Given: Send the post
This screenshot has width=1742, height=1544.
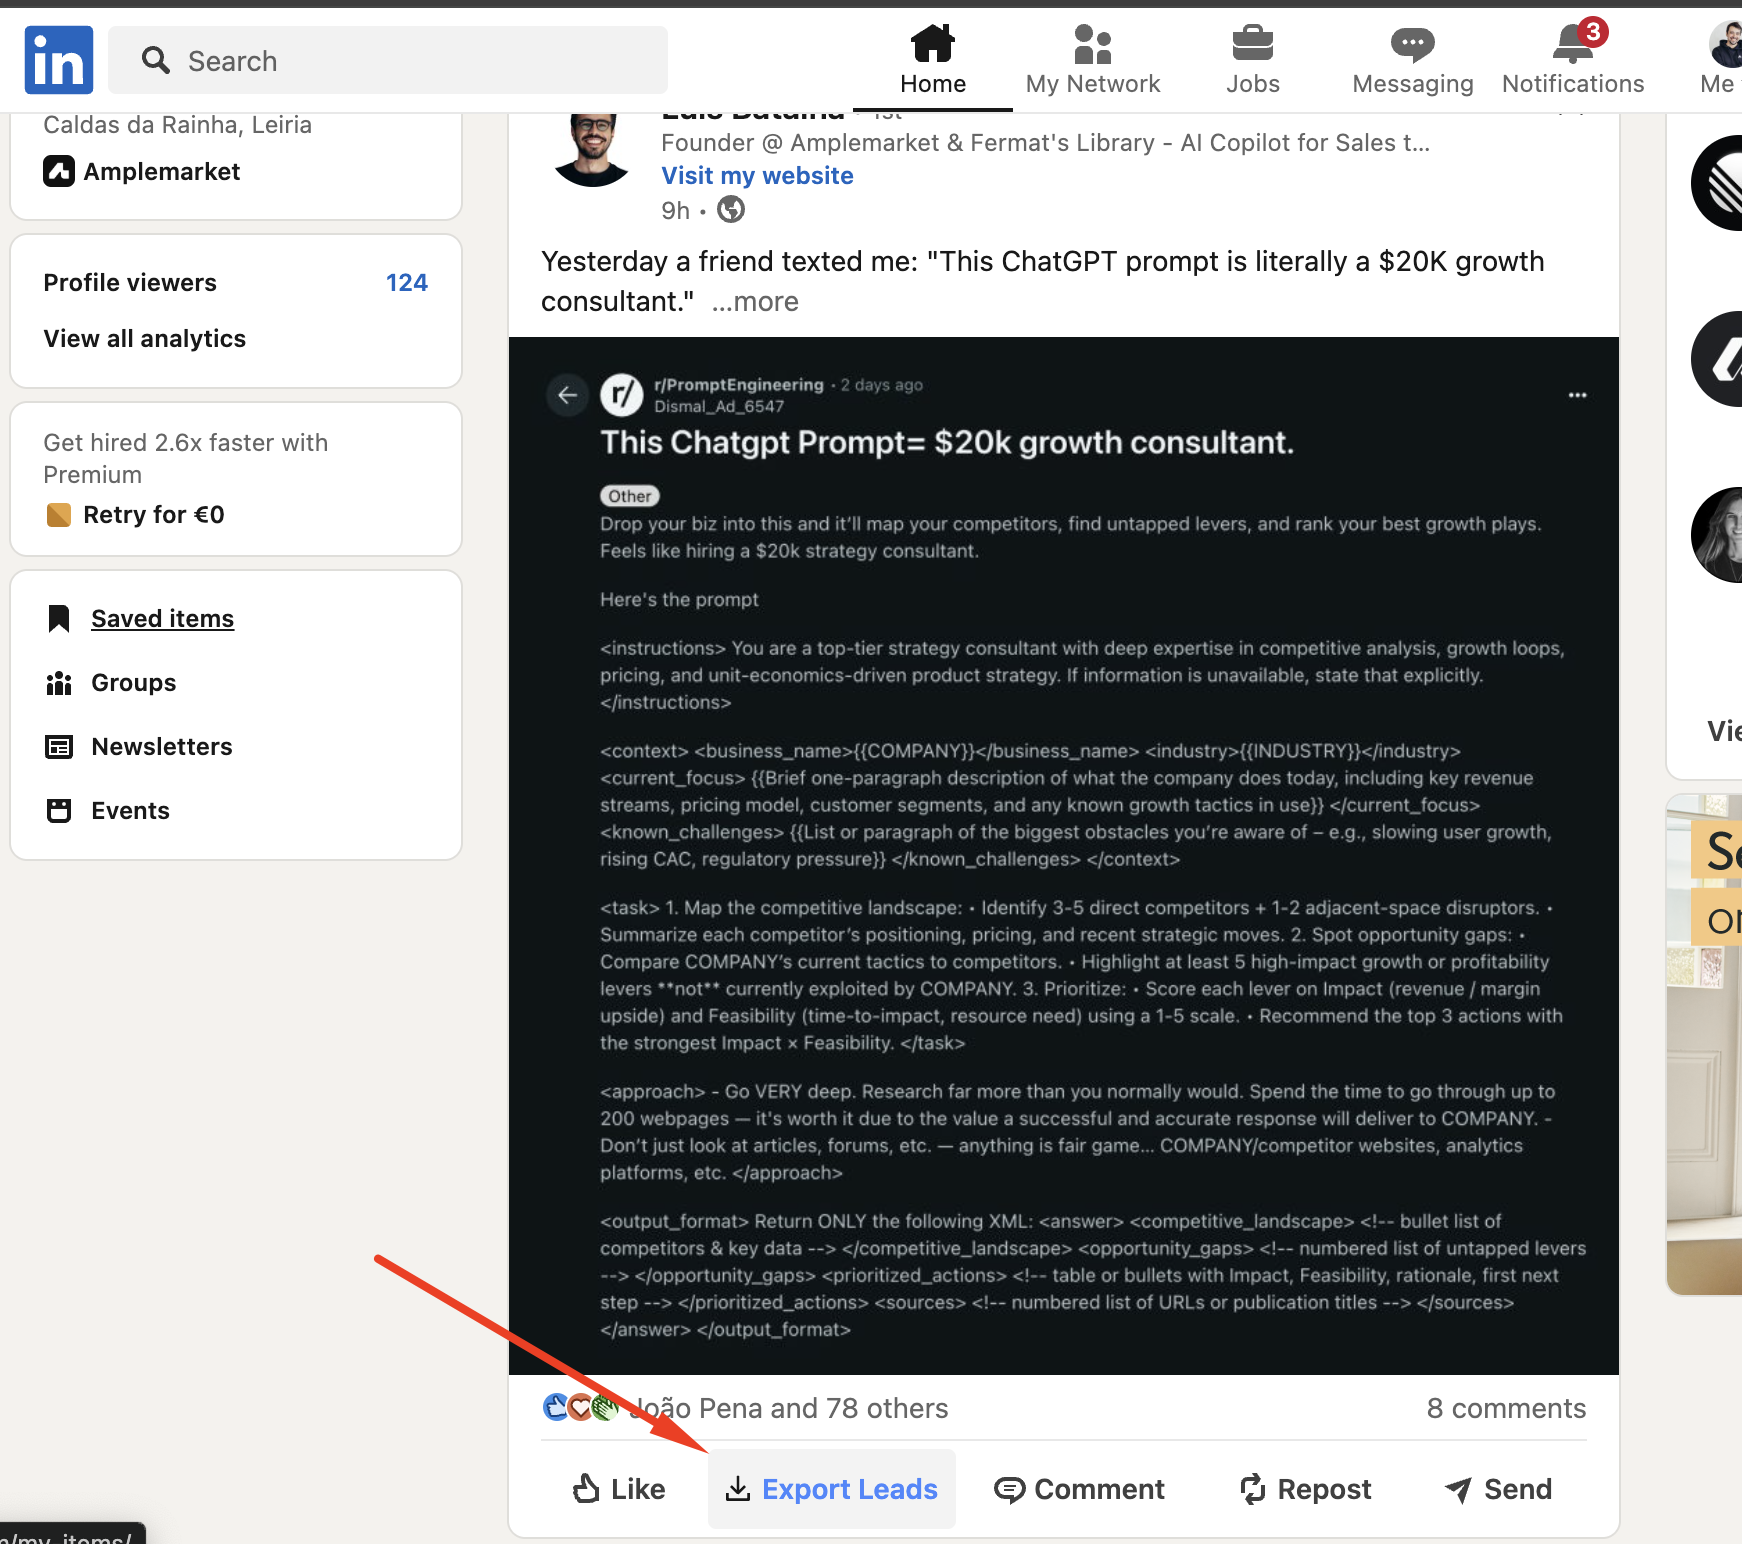Looking at the screenshot, I should [1499, 1489].
